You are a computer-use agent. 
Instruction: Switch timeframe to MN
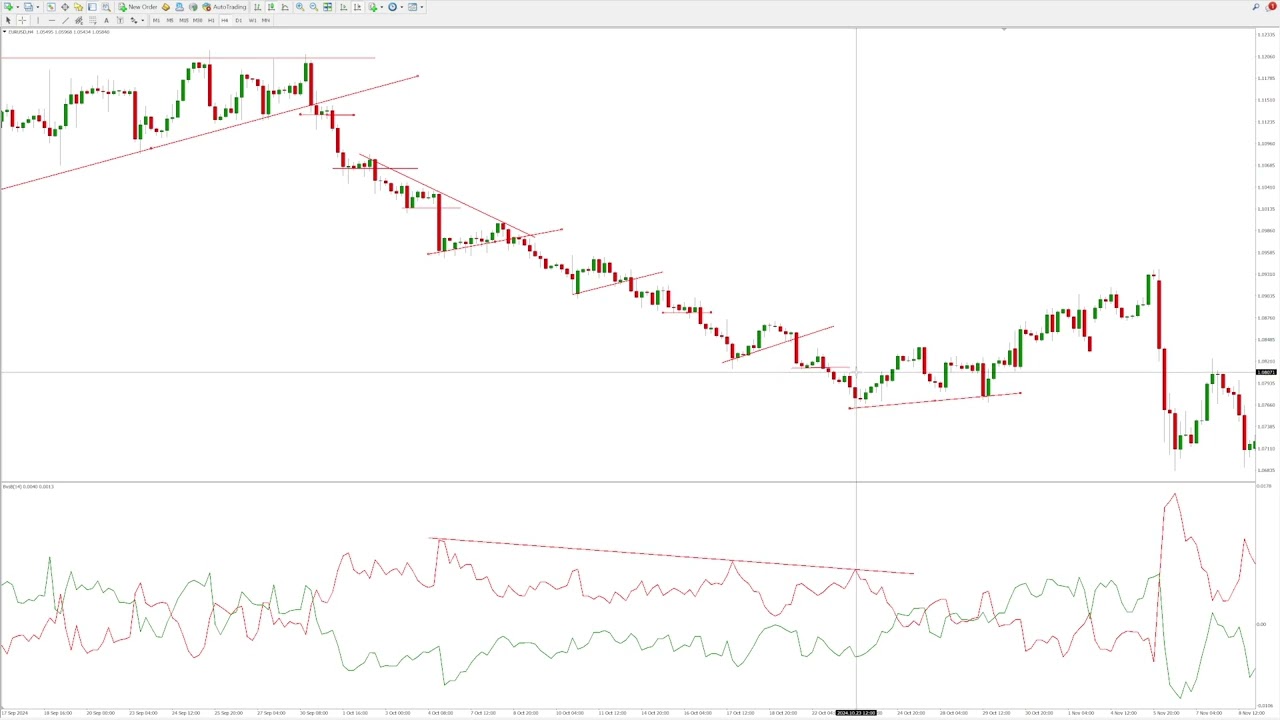(x=266, y=20)
